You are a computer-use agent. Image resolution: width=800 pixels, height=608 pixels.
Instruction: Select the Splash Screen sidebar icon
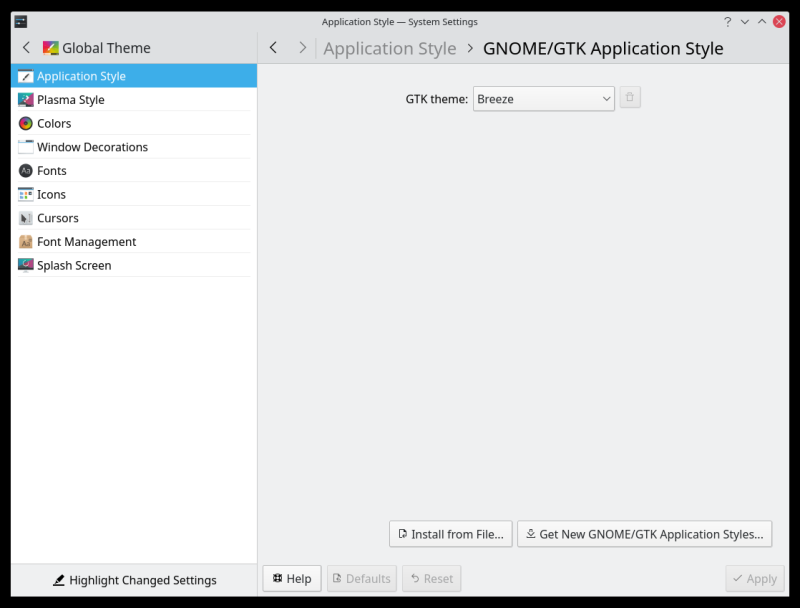(x=24, y=265)
